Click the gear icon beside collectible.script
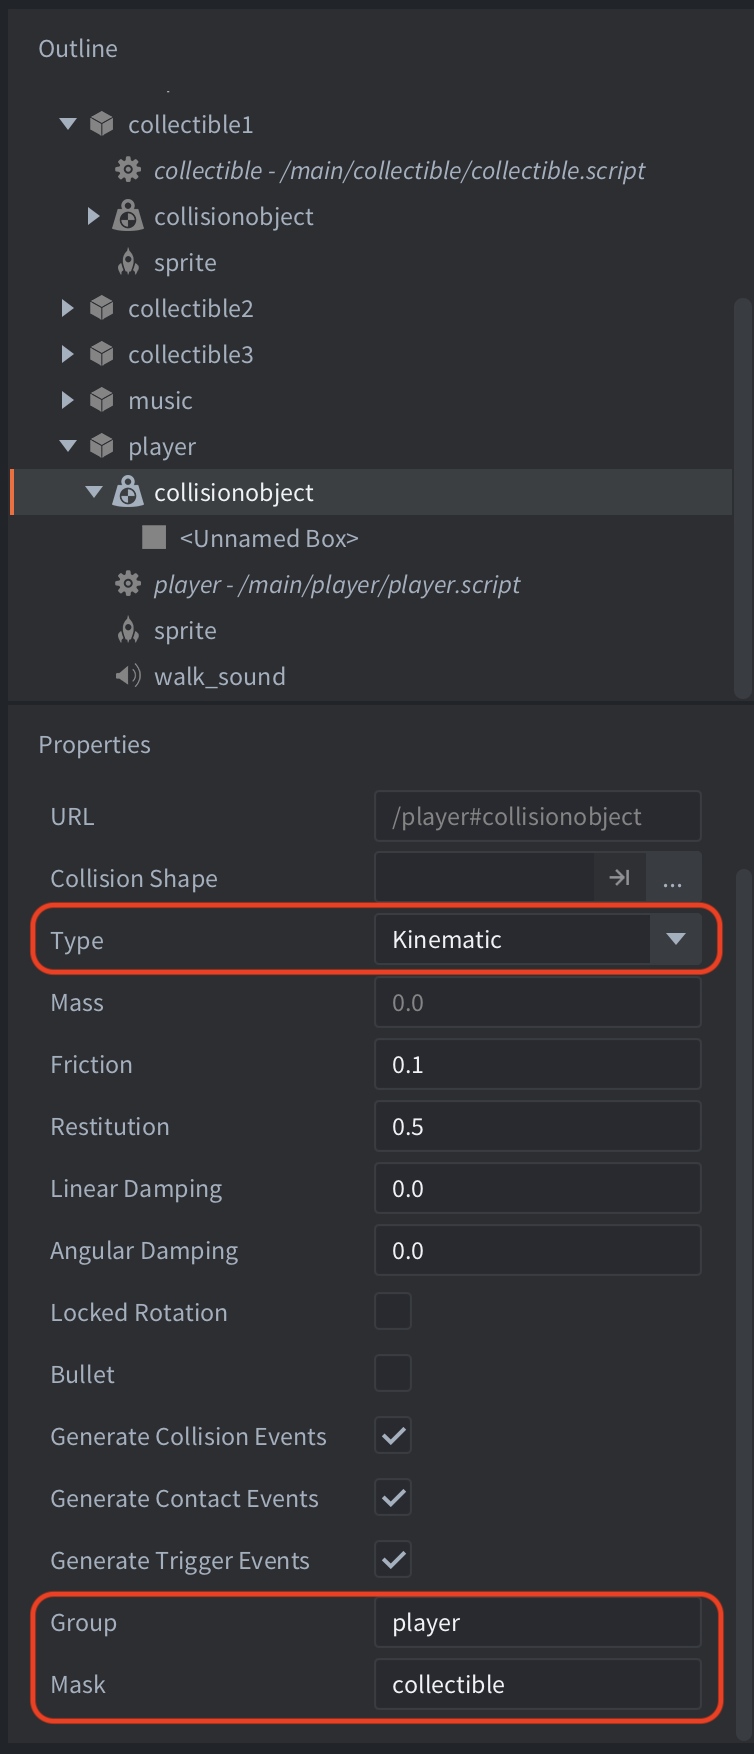Screen dimensions: 754x1754 click(128, 170)
